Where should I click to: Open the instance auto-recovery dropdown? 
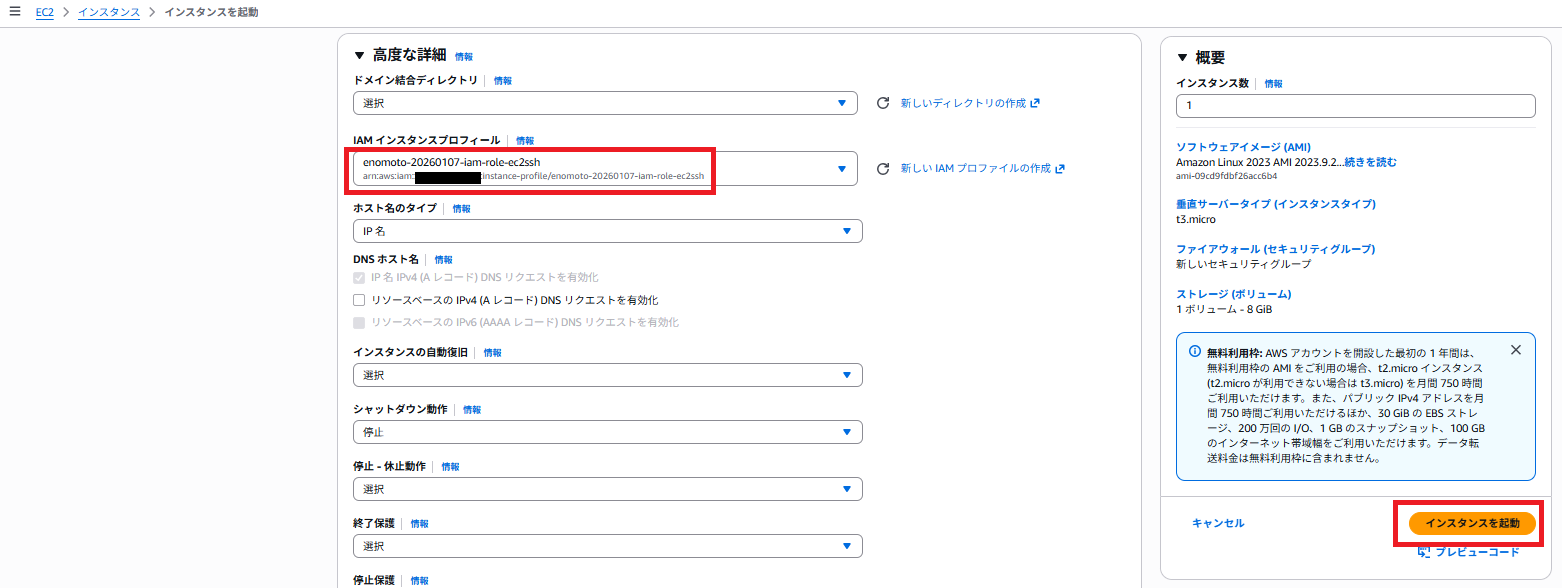[607, 375]
